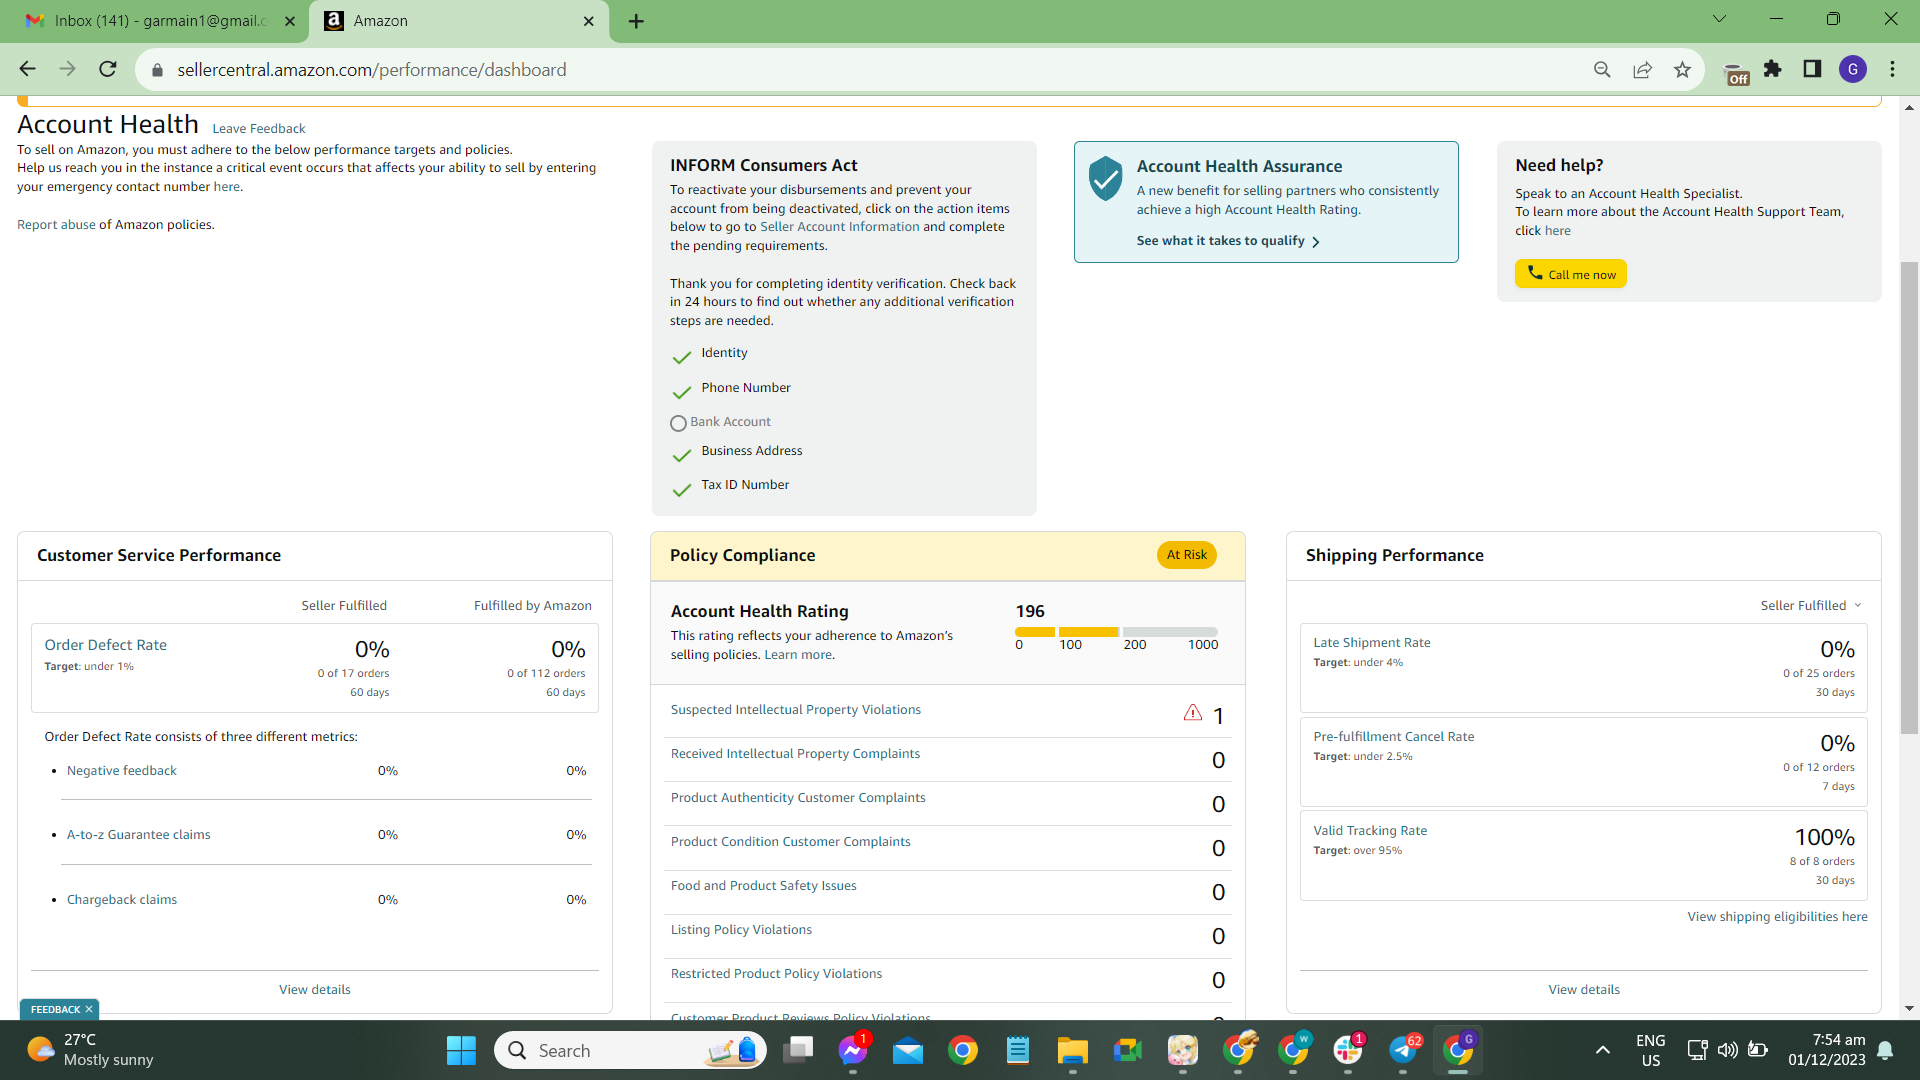
Task: Open the Extensions puzzle-piece menu
Action: pos(1773,69)
